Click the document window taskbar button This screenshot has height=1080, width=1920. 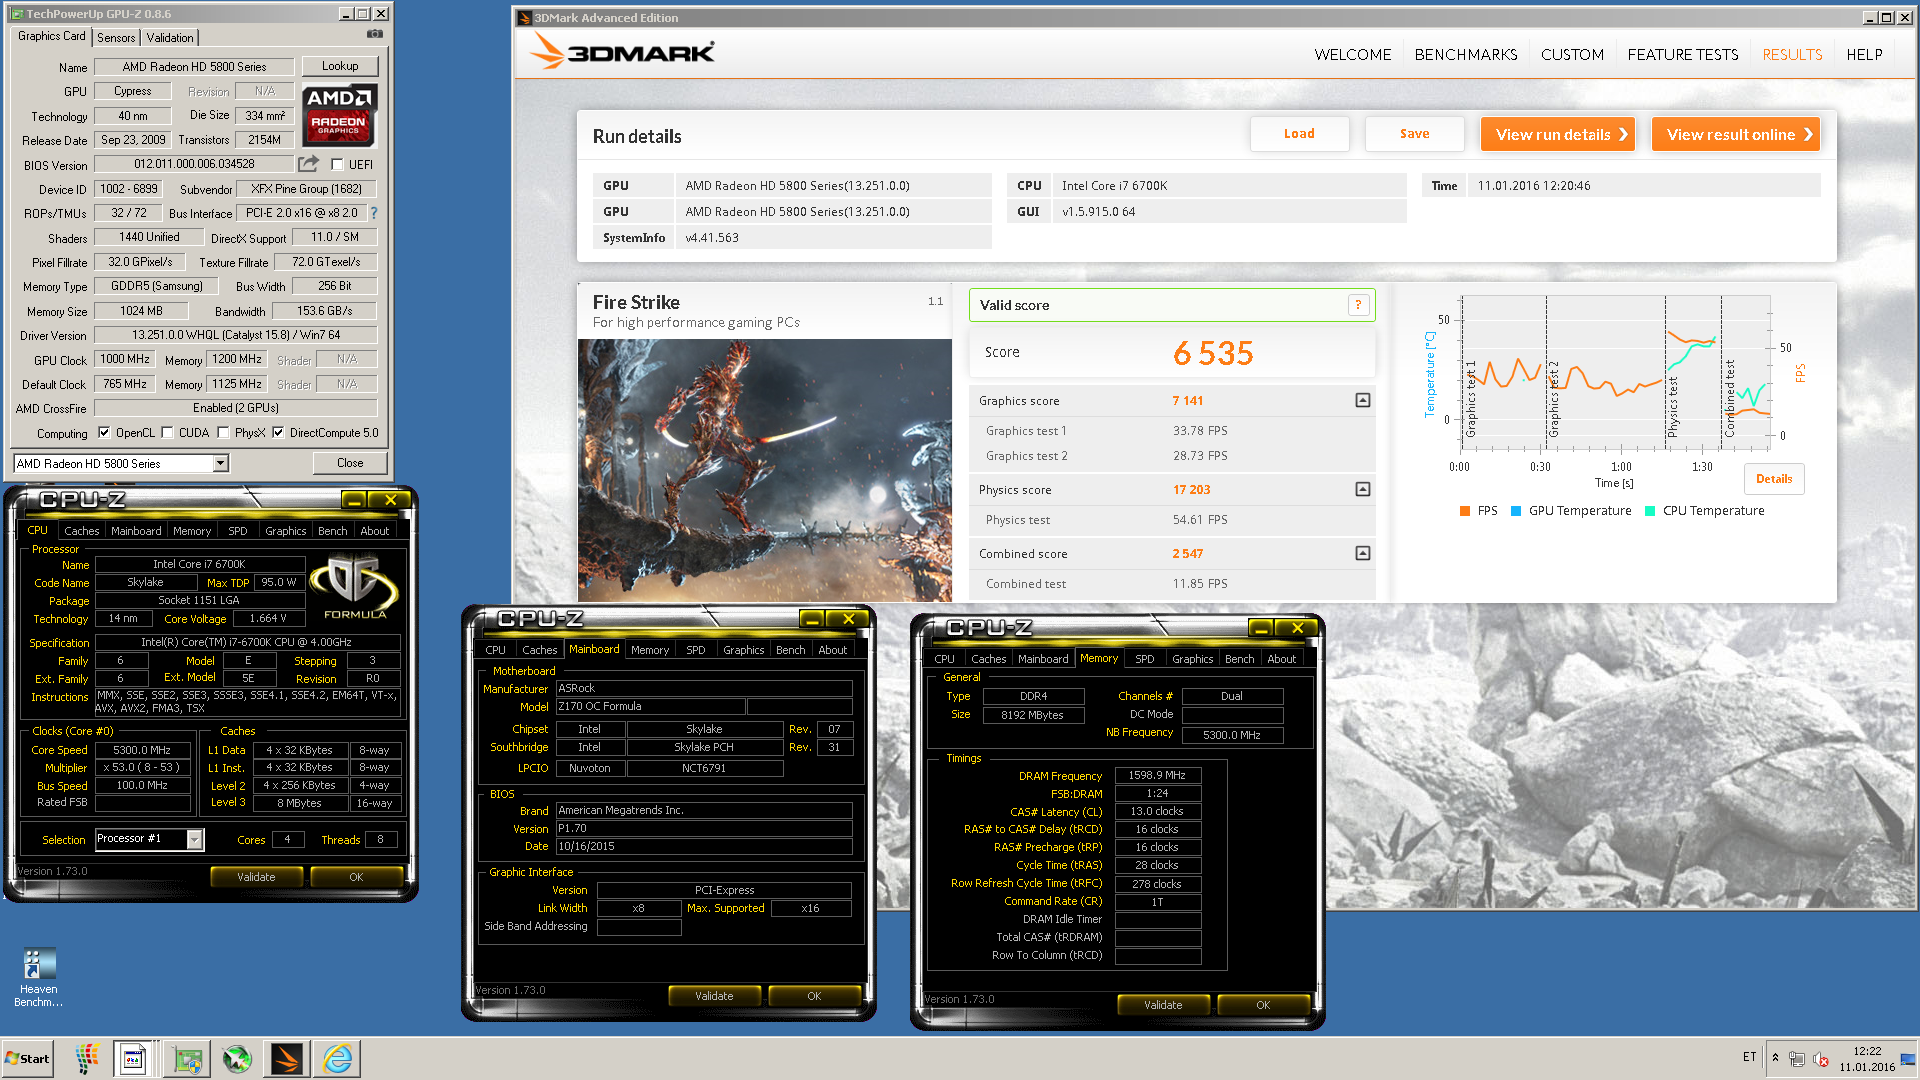coord(133,1058)
